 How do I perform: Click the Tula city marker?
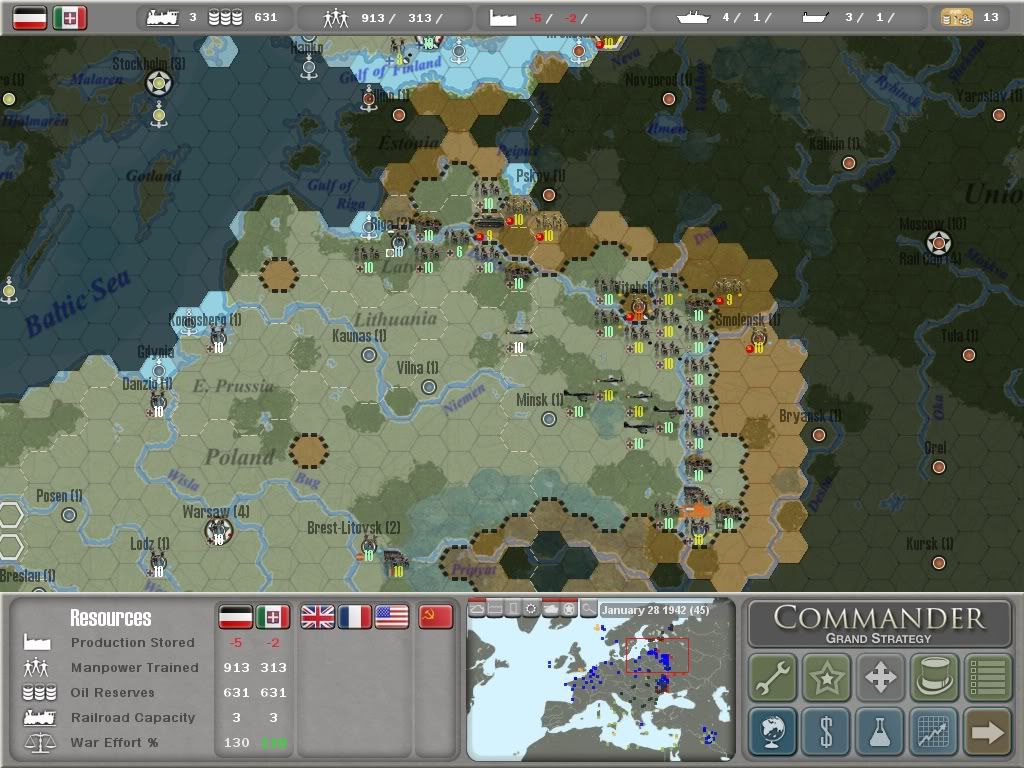[968, 355]
